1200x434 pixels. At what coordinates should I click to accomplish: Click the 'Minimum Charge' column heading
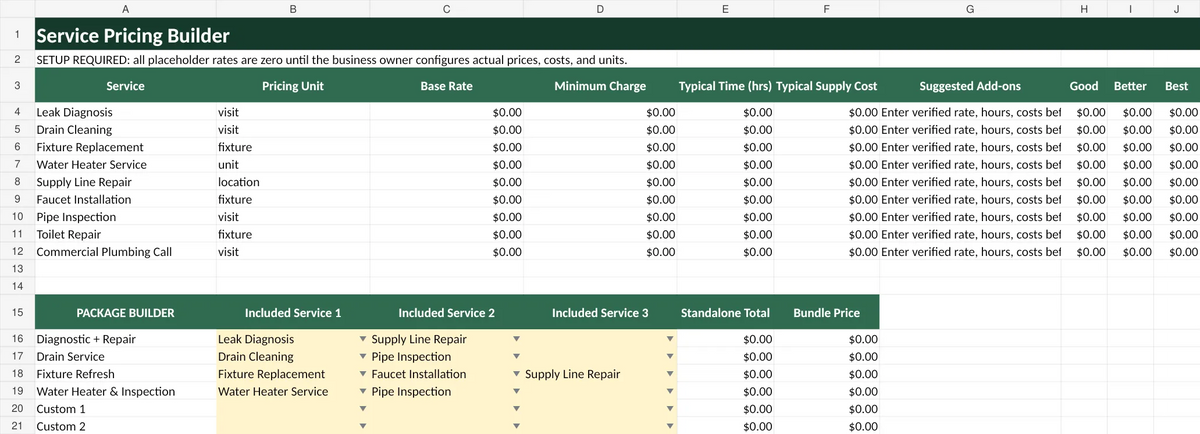[600, 86]
